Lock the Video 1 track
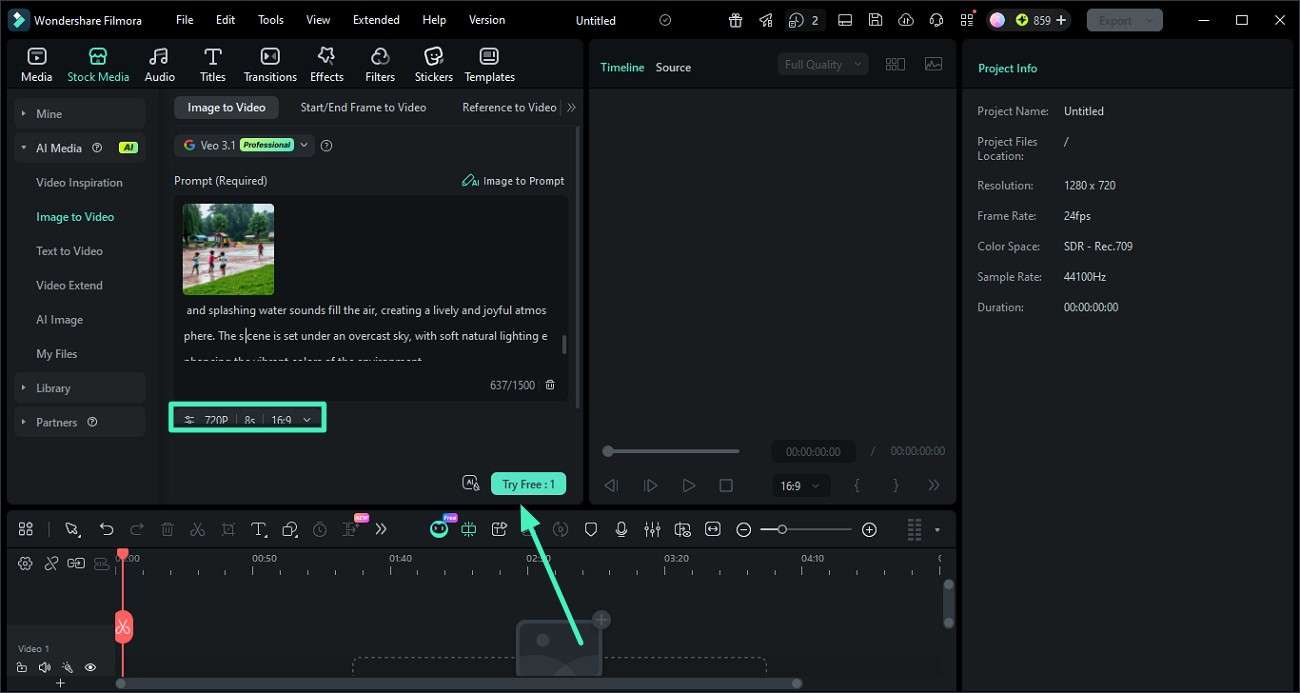Viewport: 1300px width, 693px height. pos(22,667)
